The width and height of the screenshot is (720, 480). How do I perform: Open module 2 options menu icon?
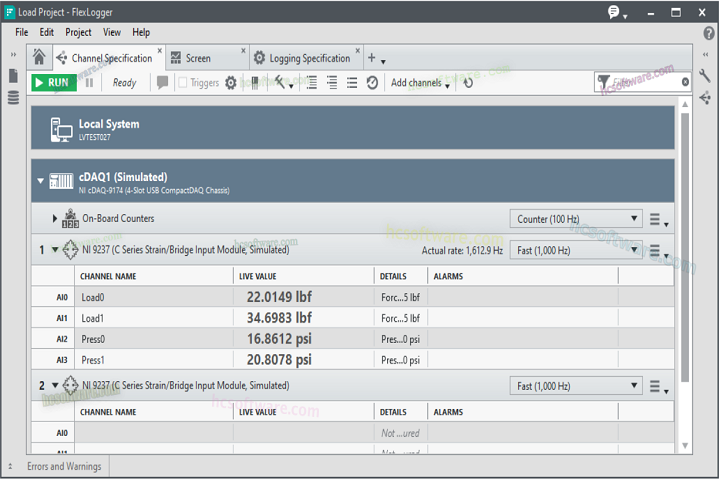point(658,387)
